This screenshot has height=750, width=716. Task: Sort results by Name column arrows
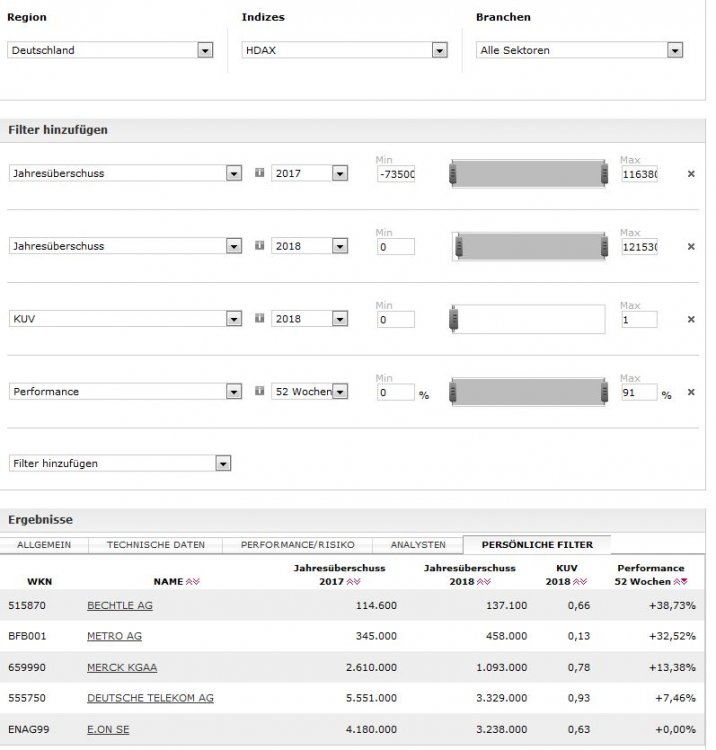tap(193, 582)
